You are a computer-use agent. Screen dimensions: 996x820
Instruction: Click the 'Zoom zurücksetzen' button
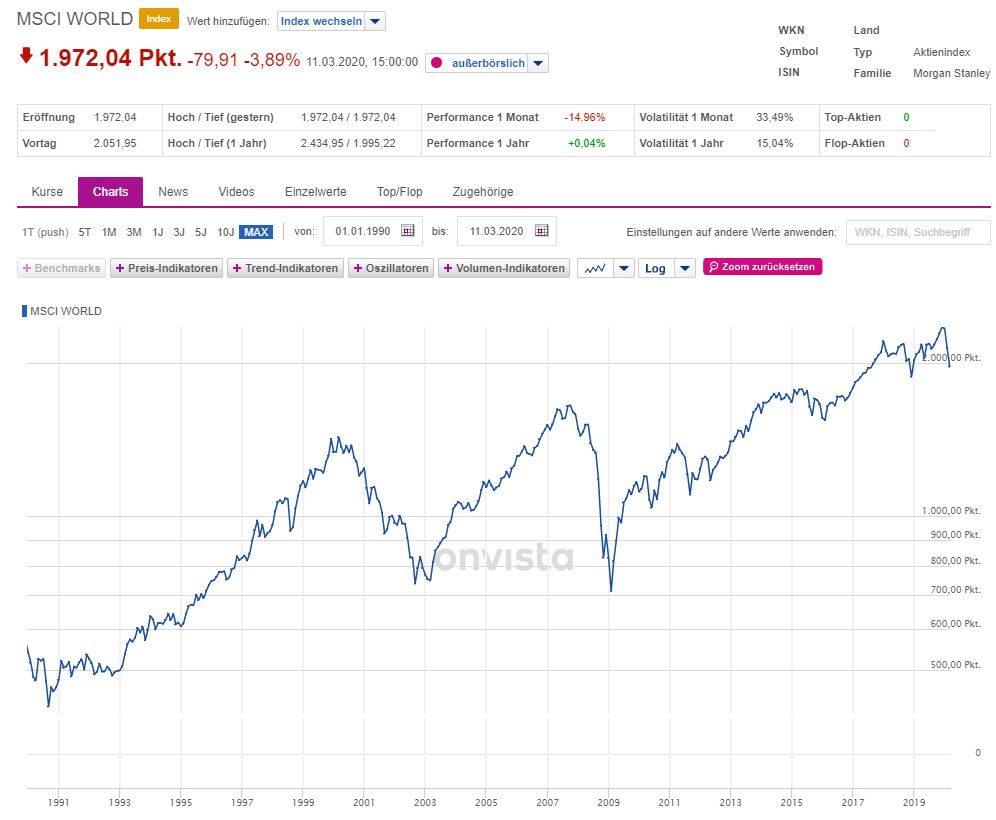click(762, 267)
